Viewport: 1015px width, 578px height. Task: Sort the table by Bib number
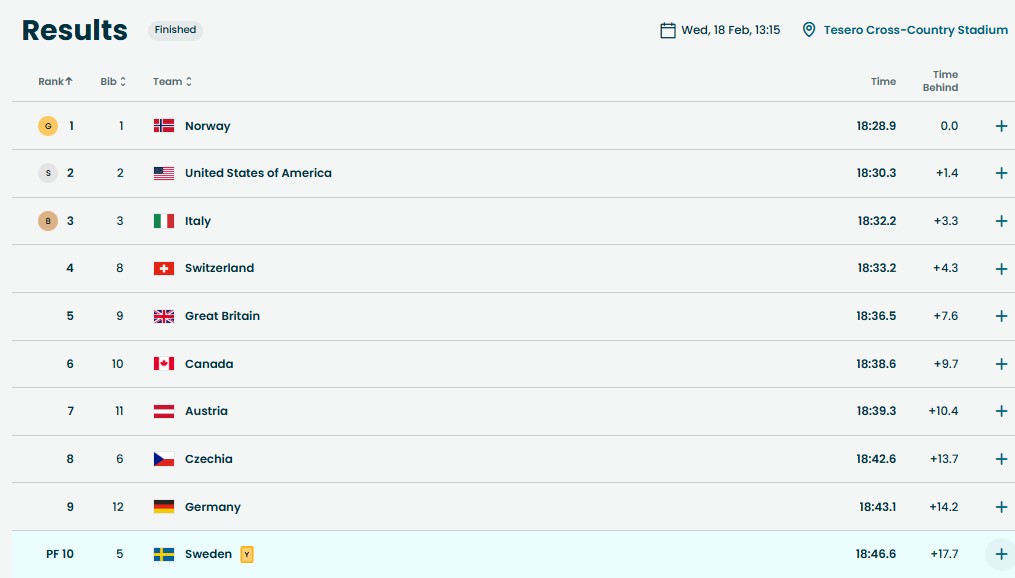[113, 82]
